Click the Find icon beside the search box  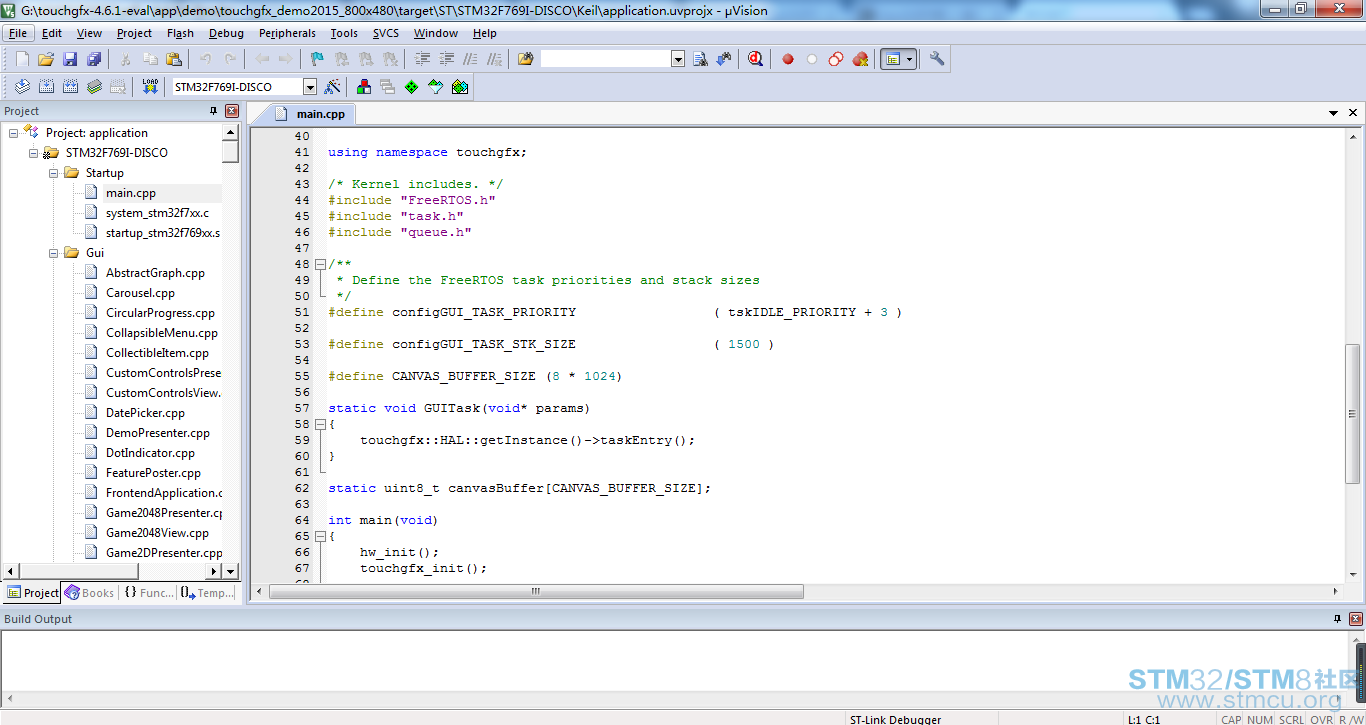click(700, 59)
